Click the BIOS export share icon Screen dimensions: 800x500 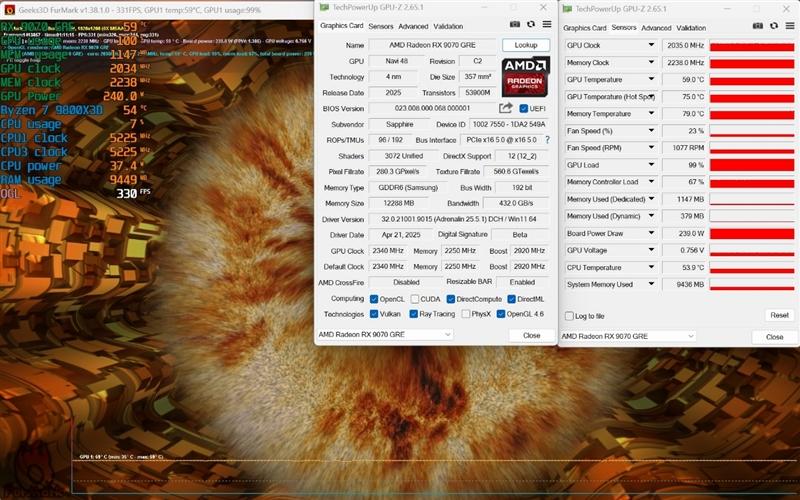pos(506,108)
